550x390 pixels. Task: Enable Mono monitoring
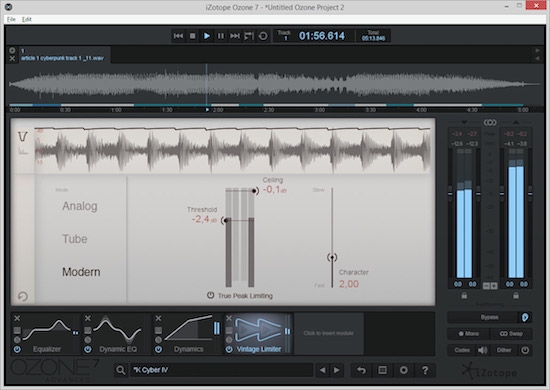(x=469, y=334)
